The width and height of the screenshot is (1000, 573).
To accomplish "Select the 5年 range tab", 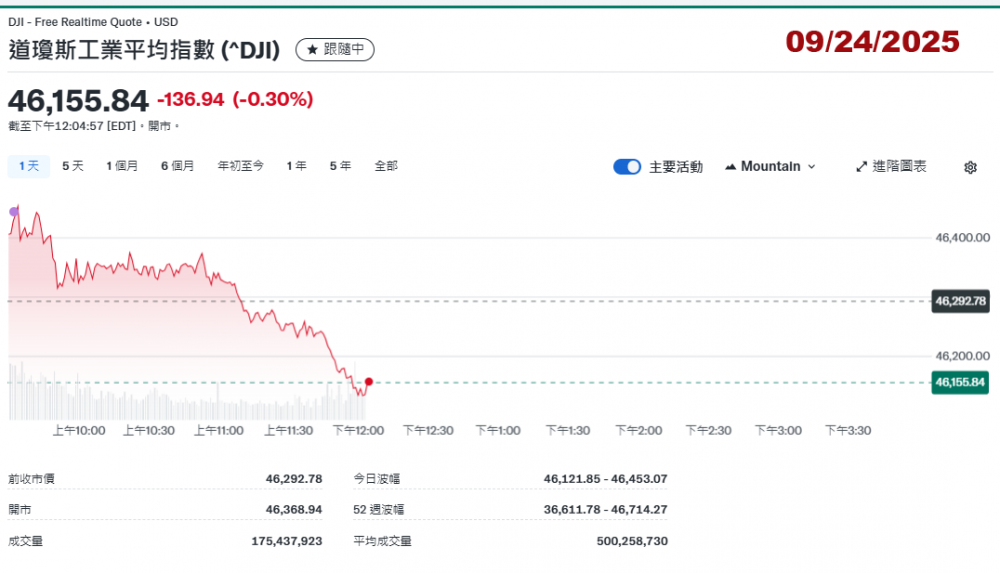I will [340, 166].
